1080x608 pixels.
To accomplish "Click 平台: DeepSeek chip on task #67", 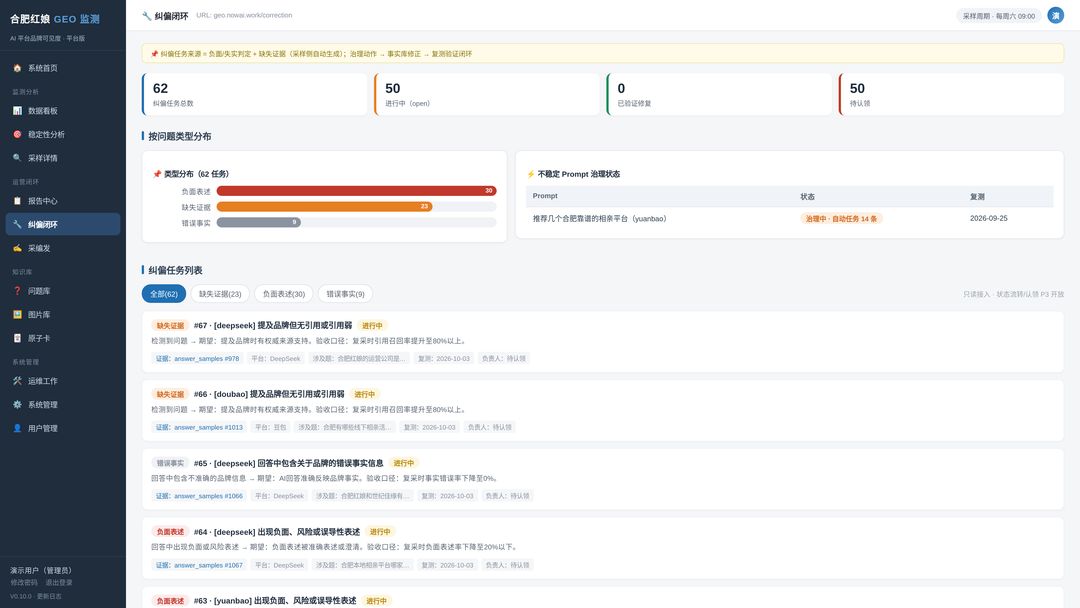I will (276, 359).
